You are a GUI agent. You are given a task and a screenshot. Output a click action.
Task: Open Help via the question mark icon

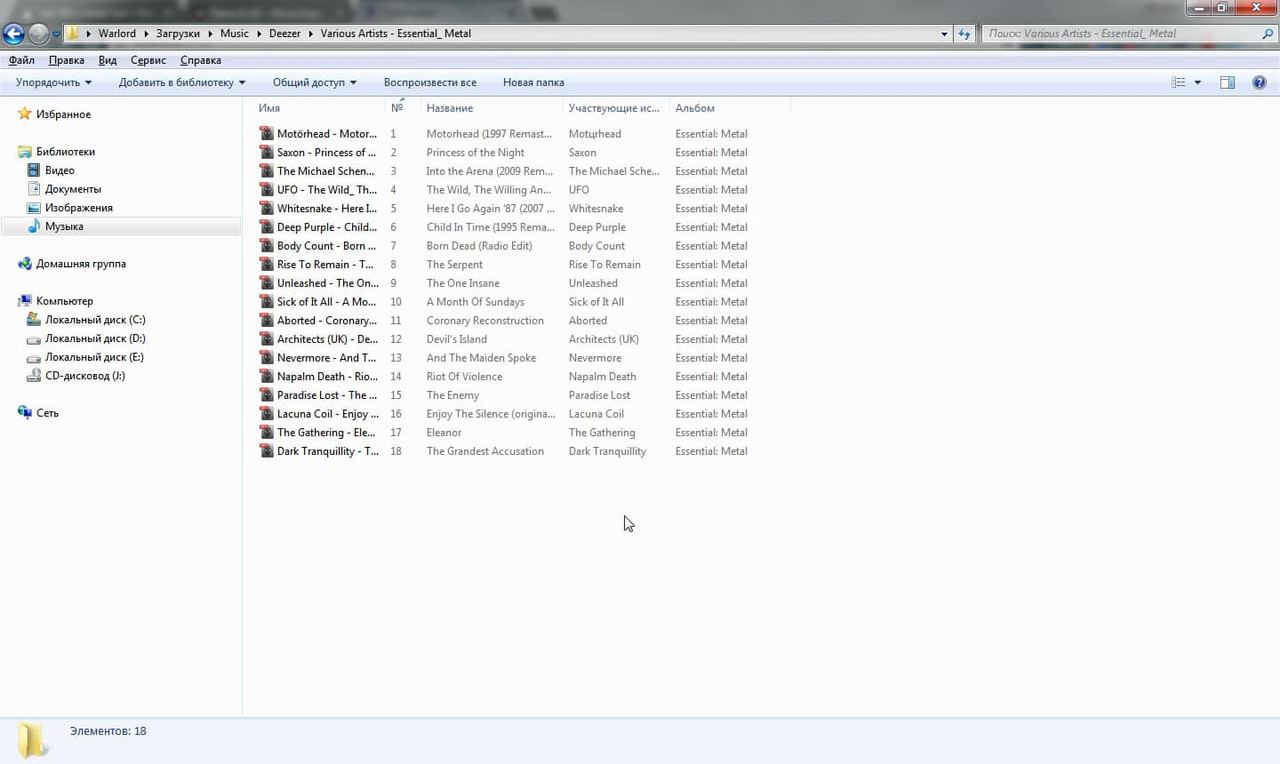point(1259,83)
